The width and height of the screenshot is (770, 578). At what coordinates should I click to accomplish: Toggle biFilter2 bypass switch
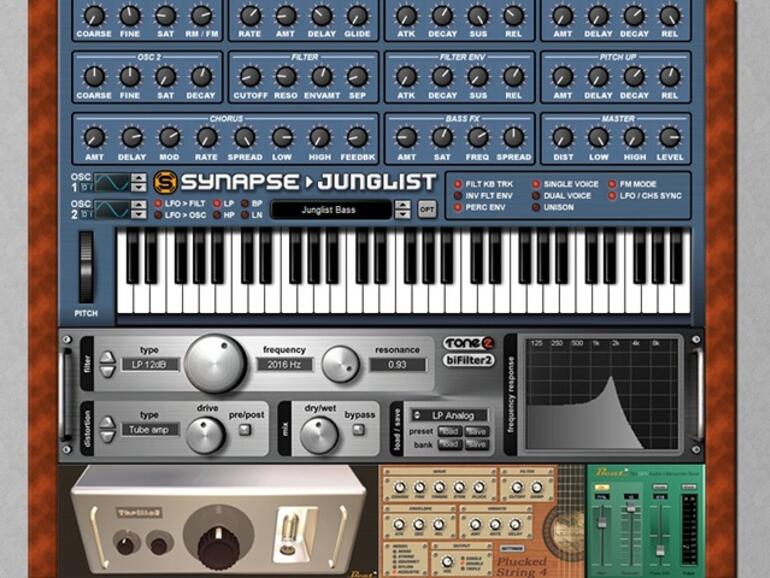coord(359,431)
